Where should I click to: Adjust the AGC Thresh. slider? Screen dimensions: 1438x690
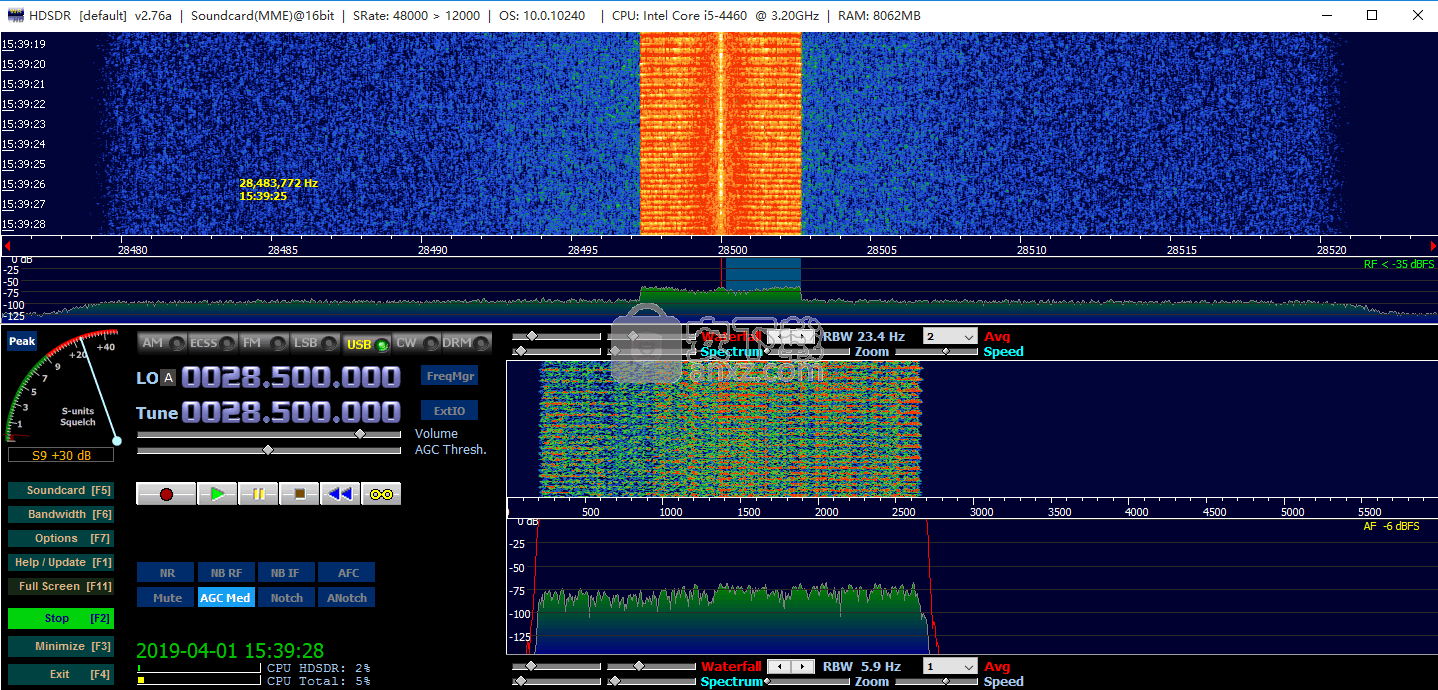click(x=268, y=450)
